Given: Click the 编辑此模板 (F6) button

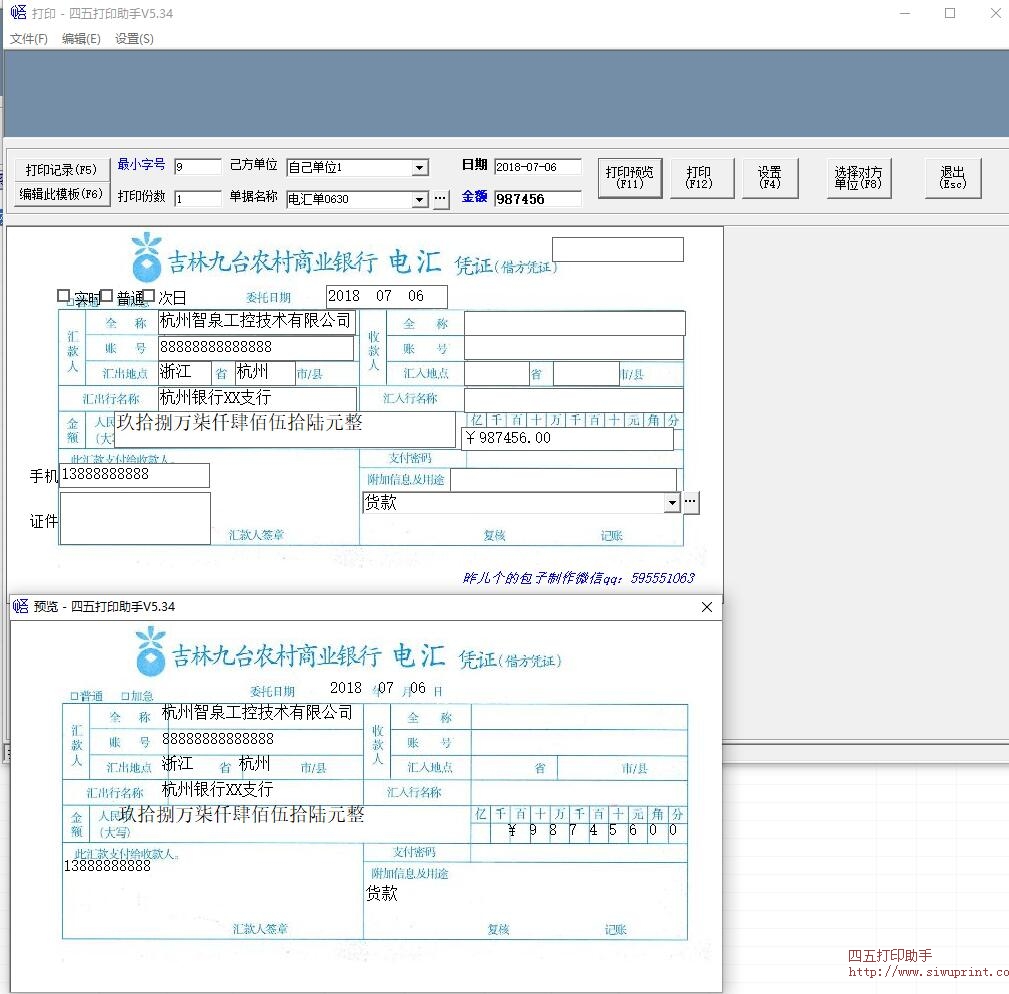Looking at the screenshot, I should tap(62, 194).
